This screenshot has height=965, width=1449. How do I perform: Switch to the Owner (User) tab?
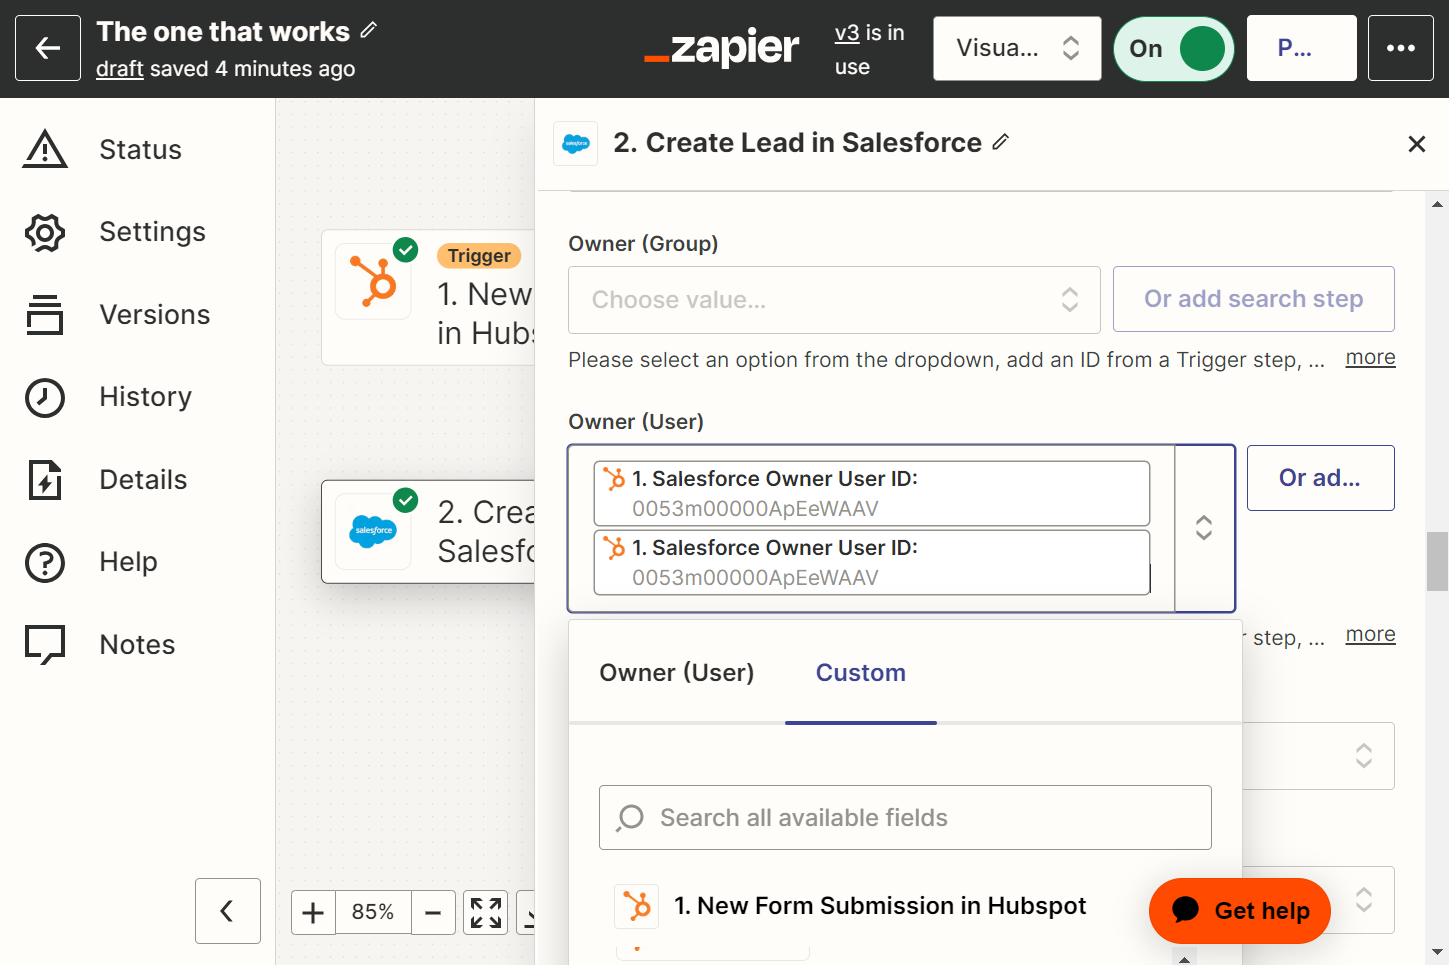(677, 673)
